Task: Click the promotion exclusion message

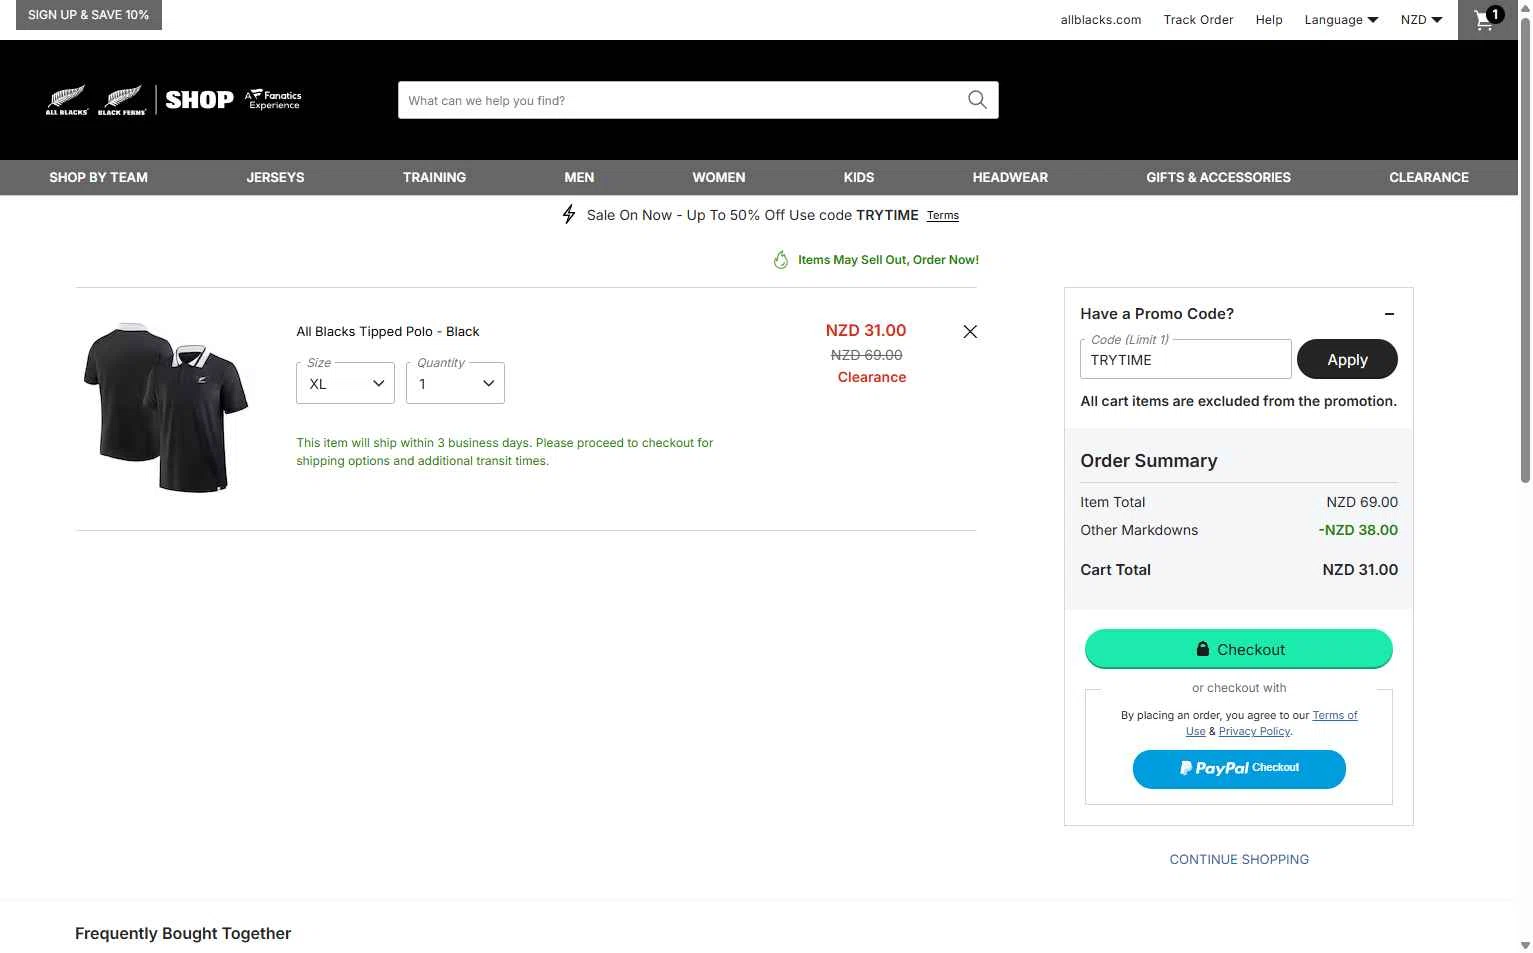Action: click(1238, 401)
